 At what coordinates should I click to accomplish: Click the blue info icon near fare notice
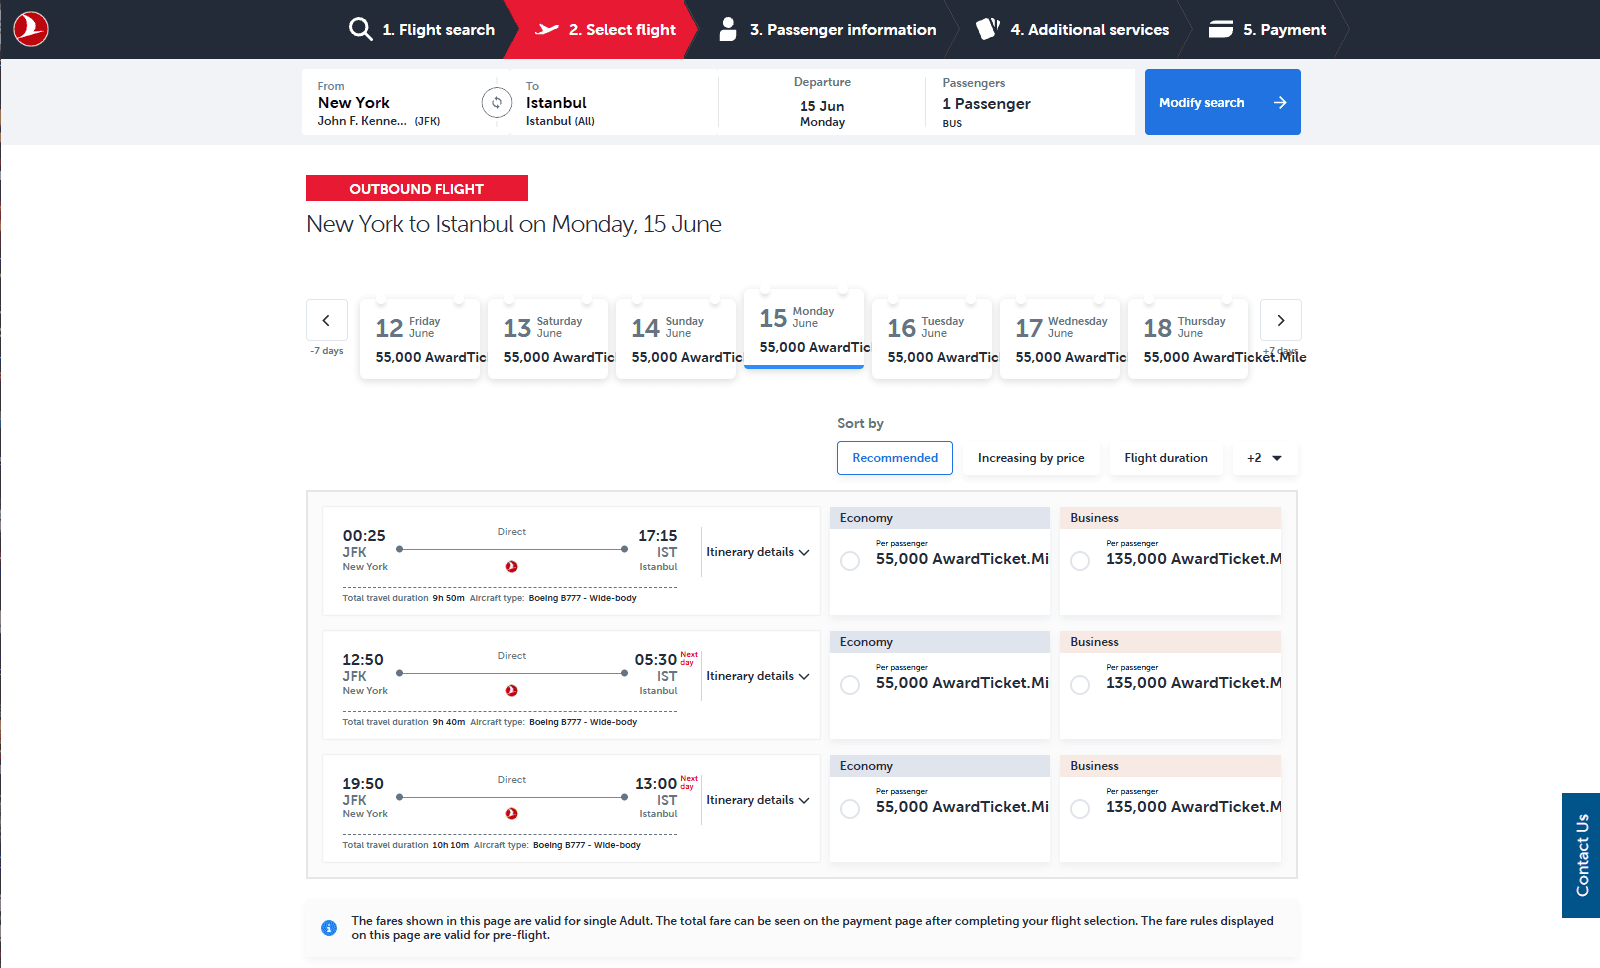click(x=329, y=928)
